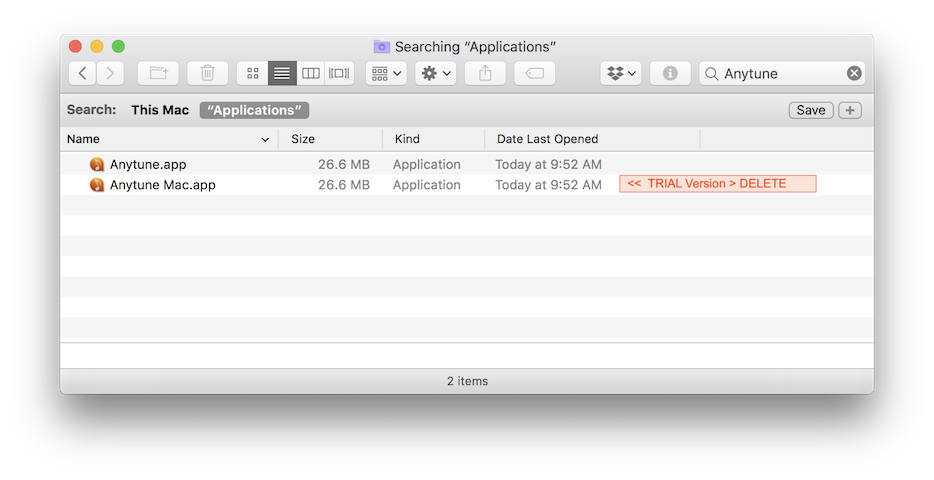
Task: Open the Action gear dropdown menu
Action: (x=436, y=73)
